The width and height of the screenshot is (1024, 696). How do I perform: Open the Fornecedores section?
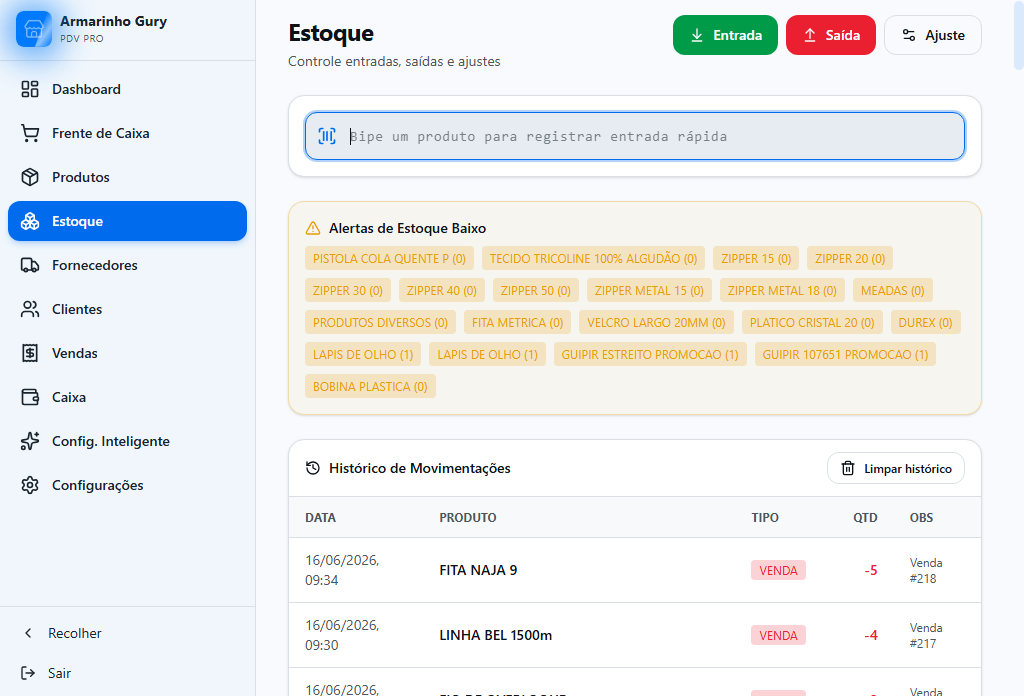(x=127, y=265)
